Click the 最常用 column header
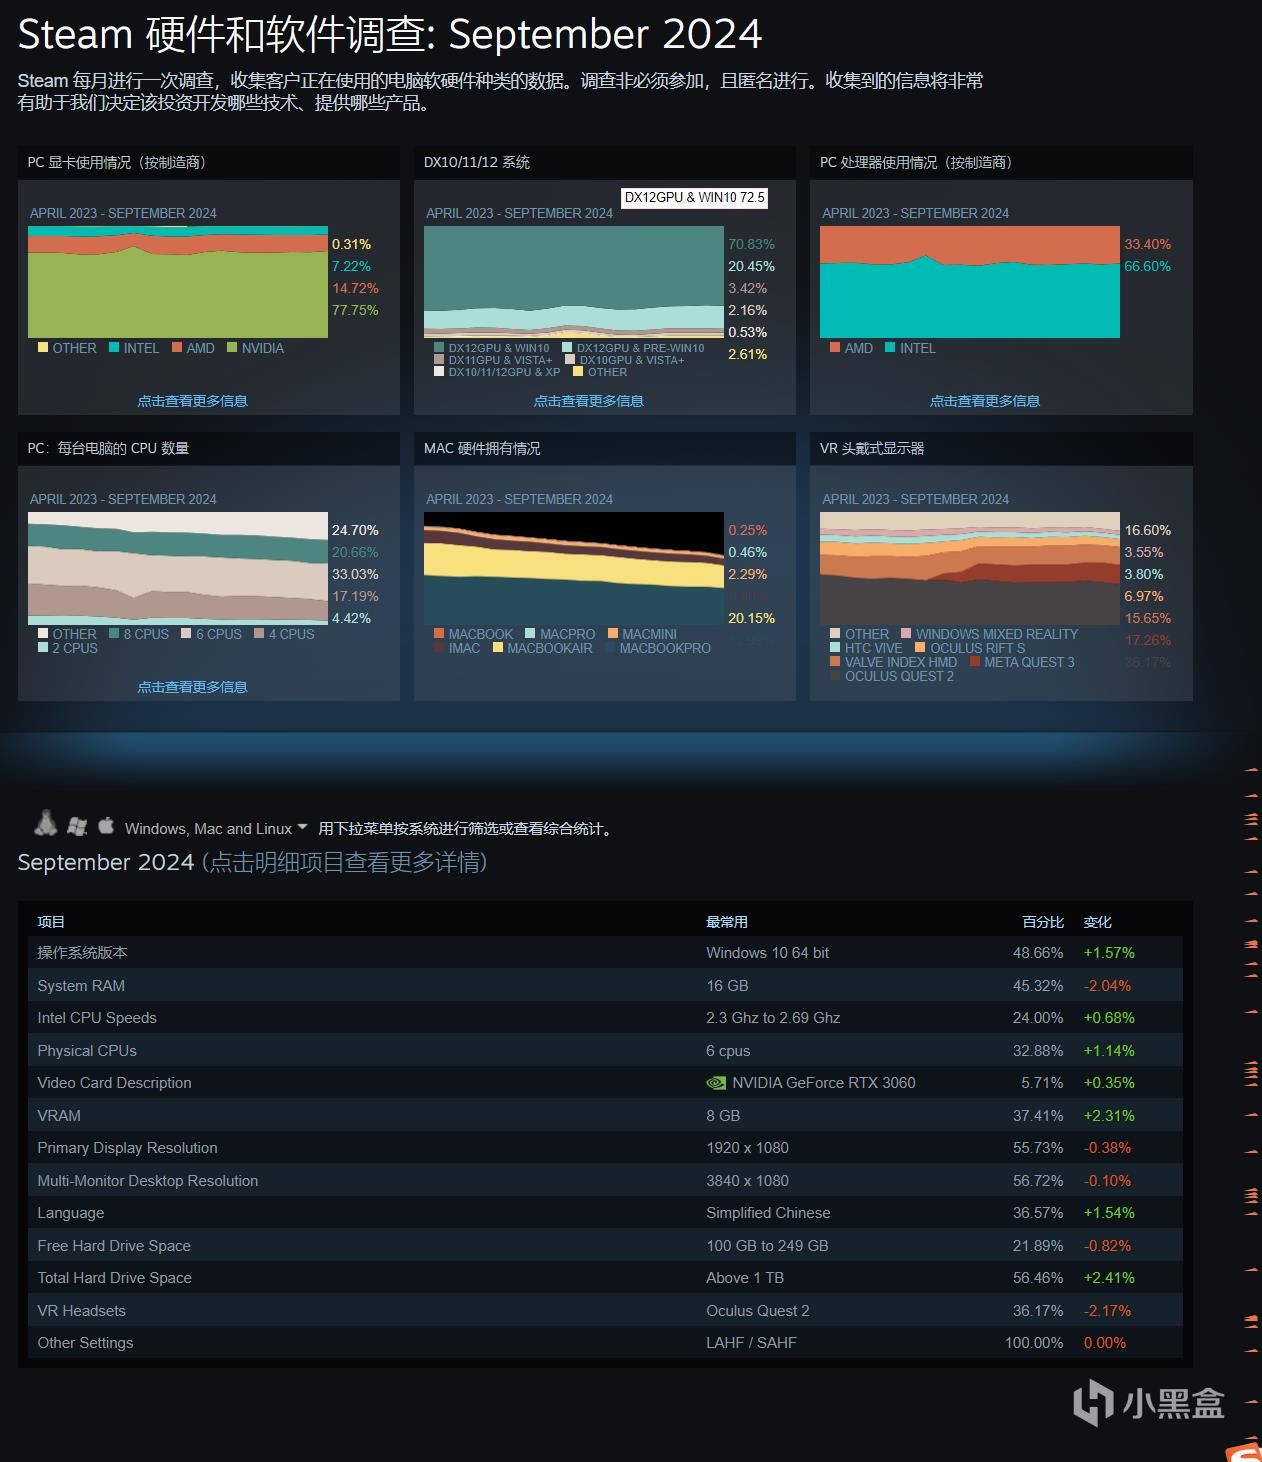This screenshot has height=1462, width=1262. click(x=727, y=922)
